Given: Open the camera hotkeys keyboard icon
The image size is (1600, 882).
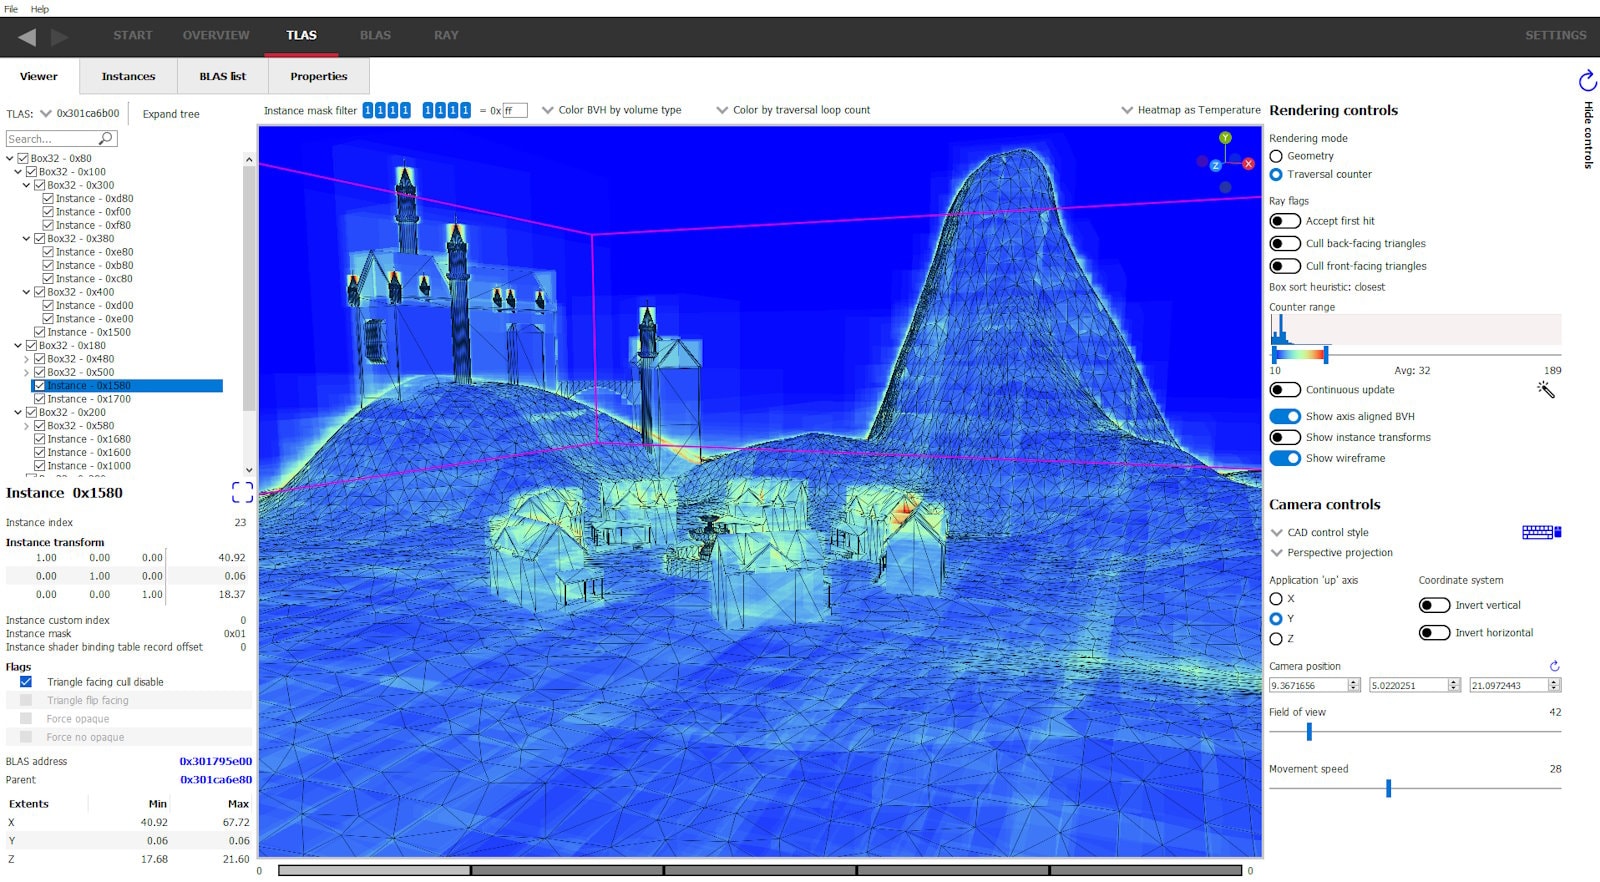Looking at the screenshot, I should (1541, 532).
